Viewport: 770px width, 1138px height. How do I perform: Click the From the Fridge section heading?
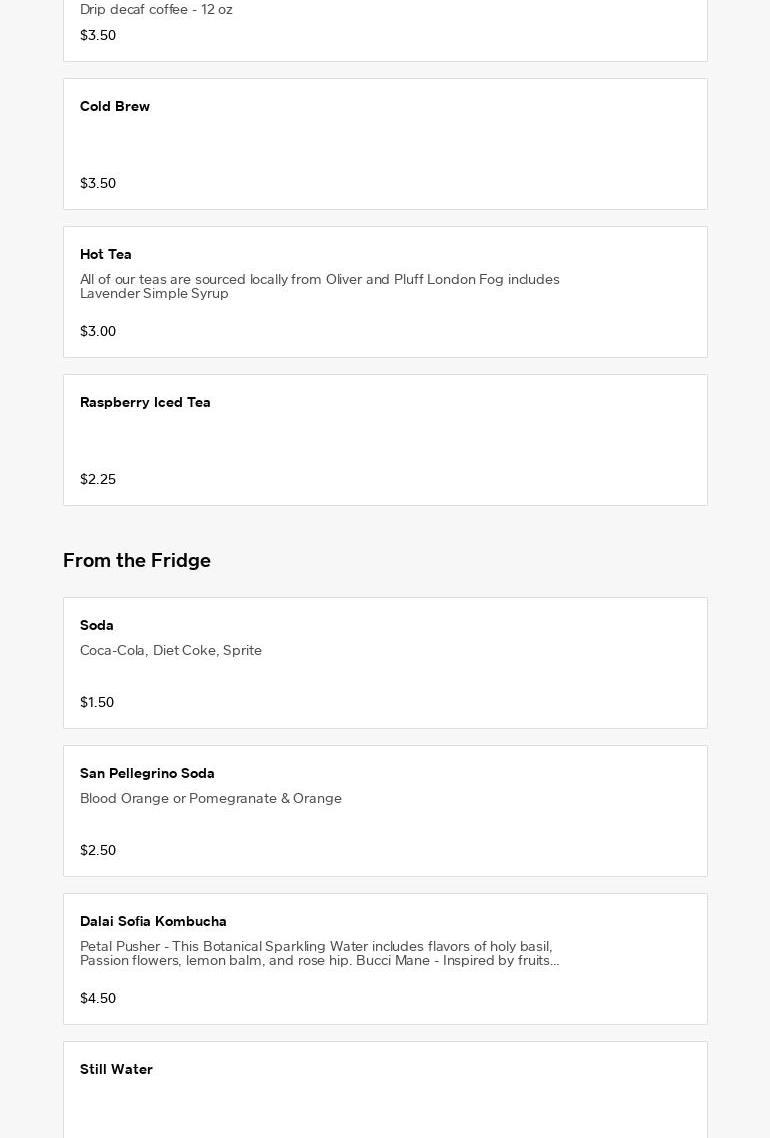137,560
